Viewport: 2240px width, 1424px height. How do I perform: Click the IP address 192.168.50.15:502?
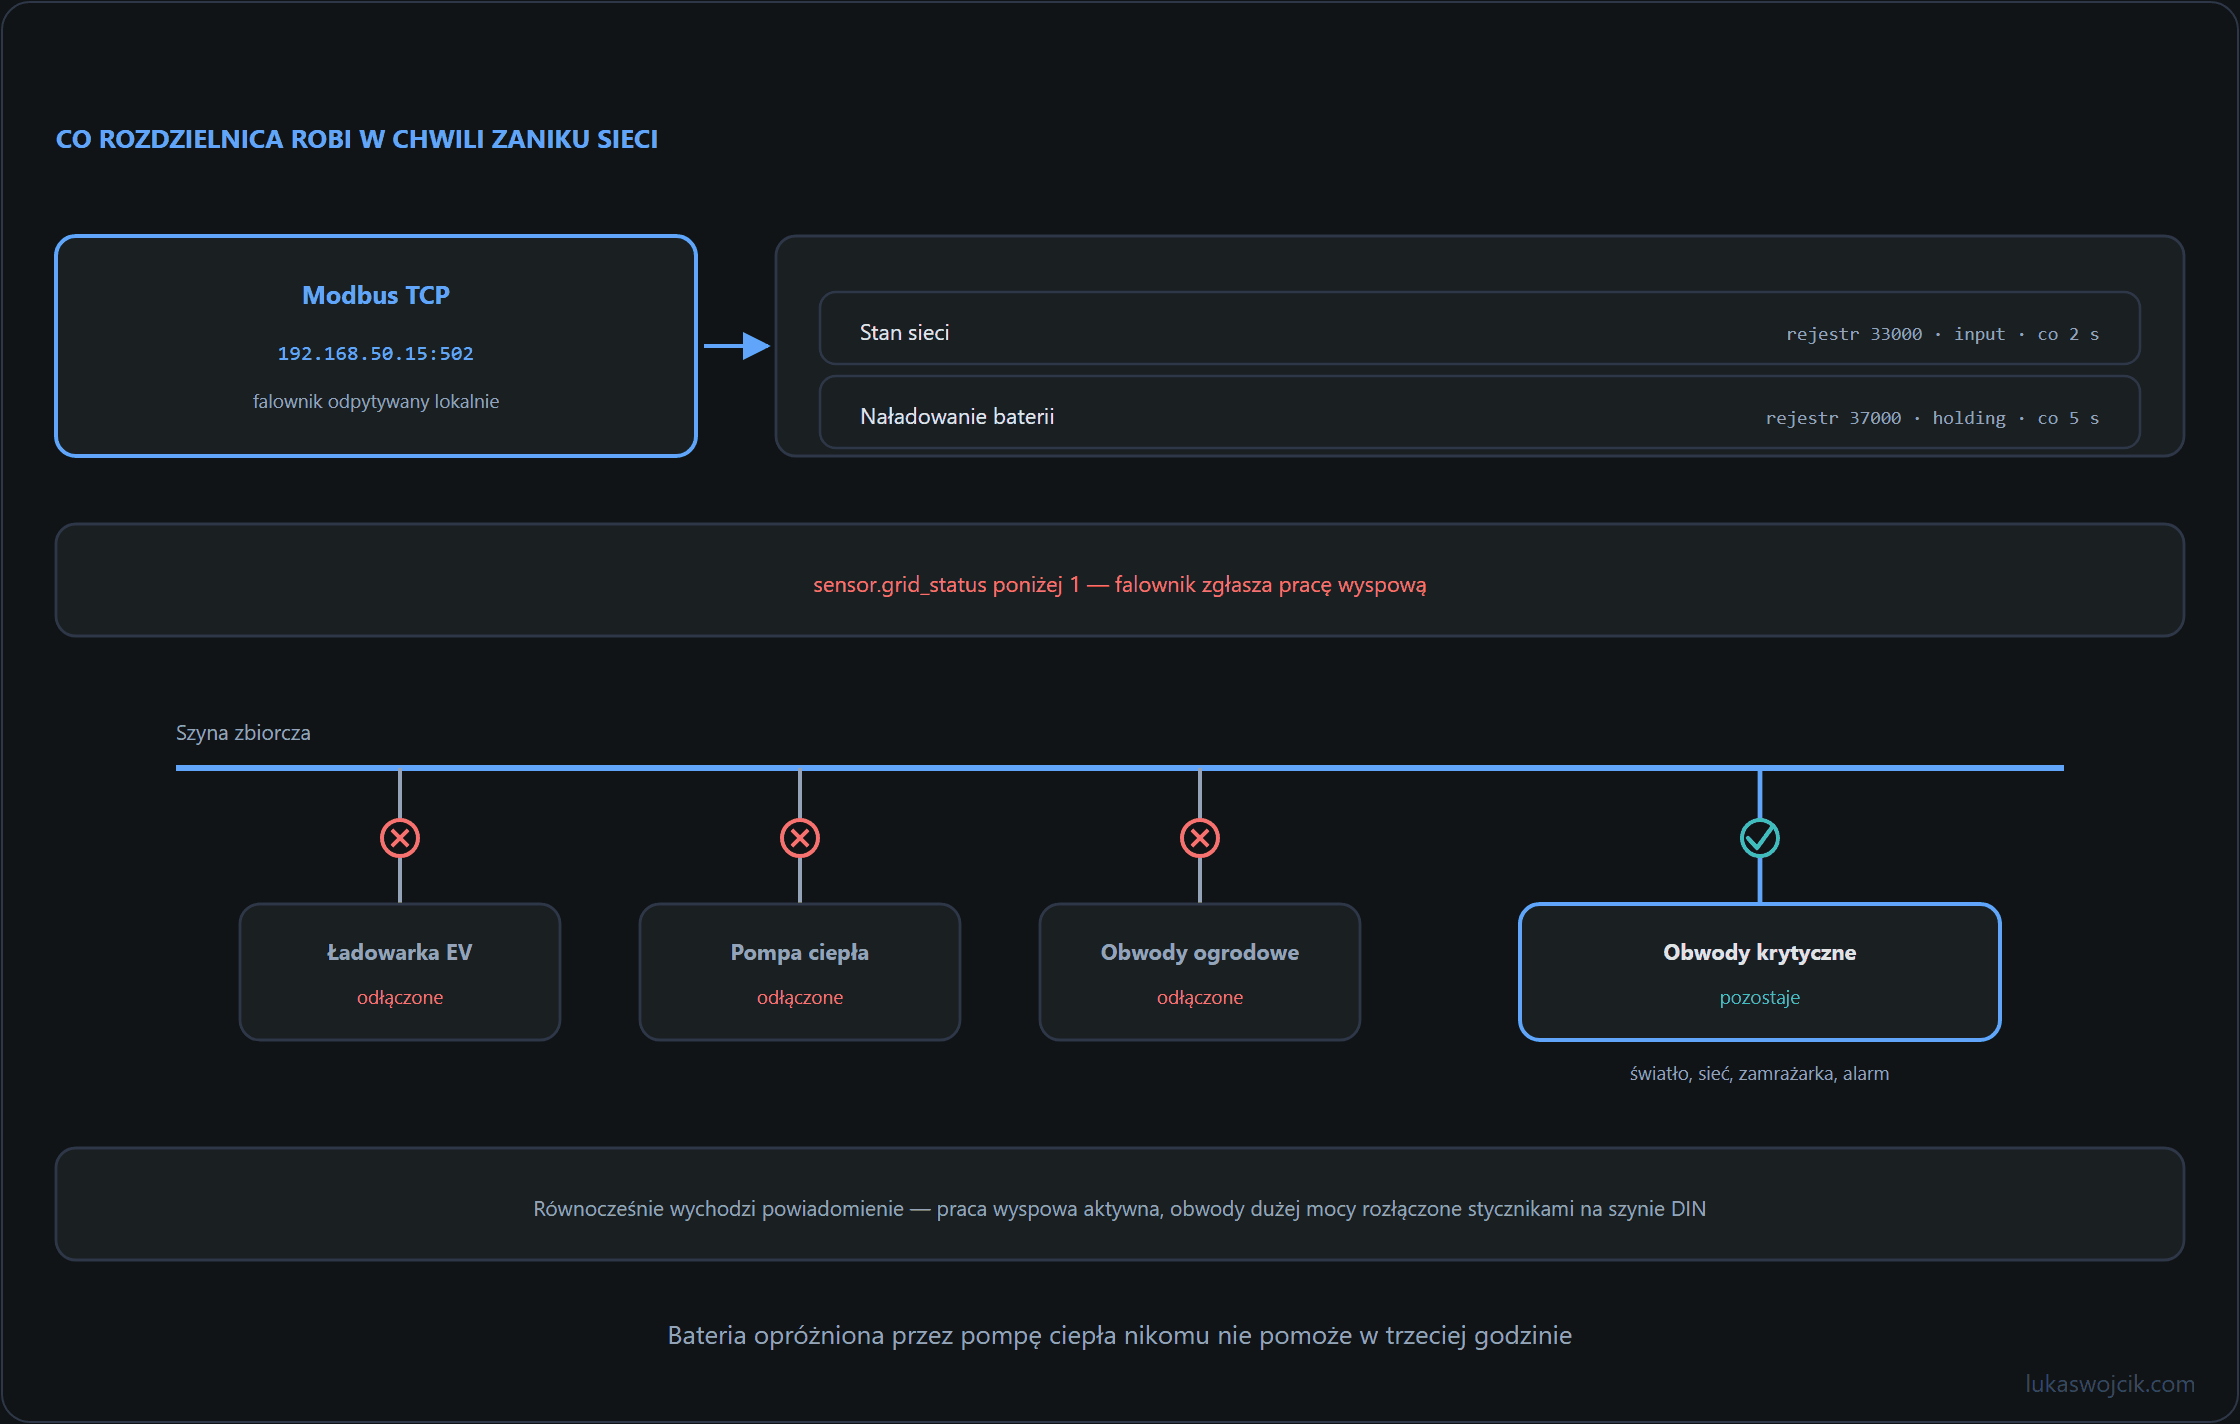(x=376, y=354)
